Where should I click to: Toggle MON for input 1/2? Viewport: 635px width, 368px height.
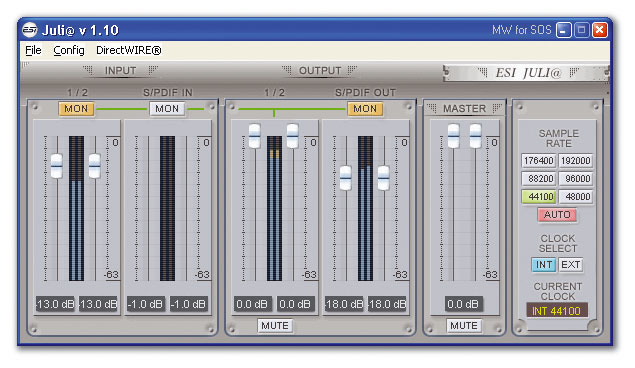(x=76, y=108)
